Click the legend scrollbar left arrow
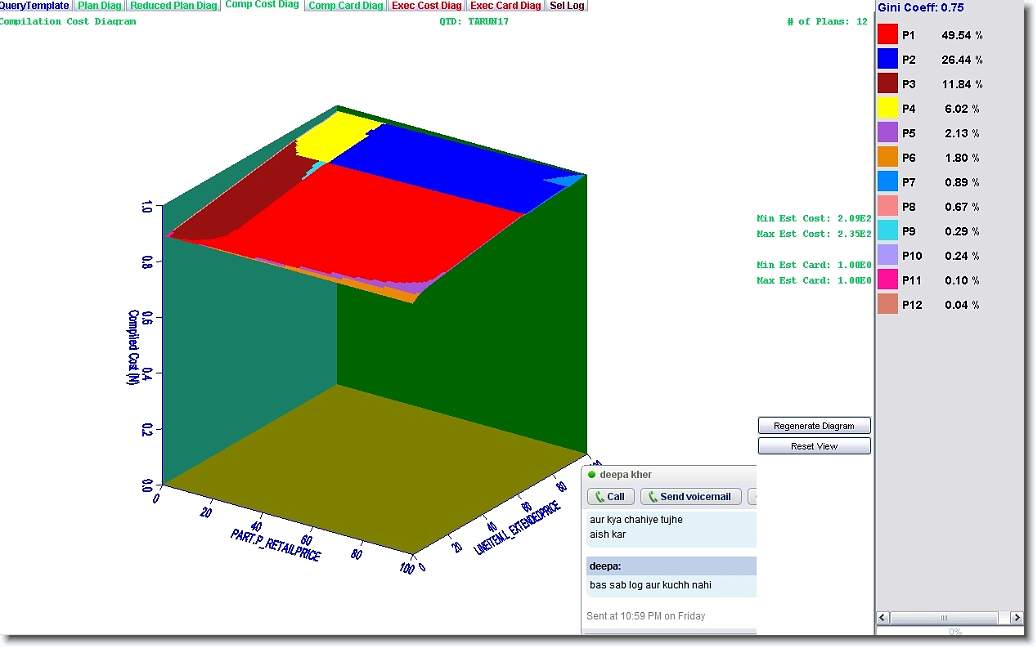This screenshot has width=1036, height=647. click(x=882, y=618)
